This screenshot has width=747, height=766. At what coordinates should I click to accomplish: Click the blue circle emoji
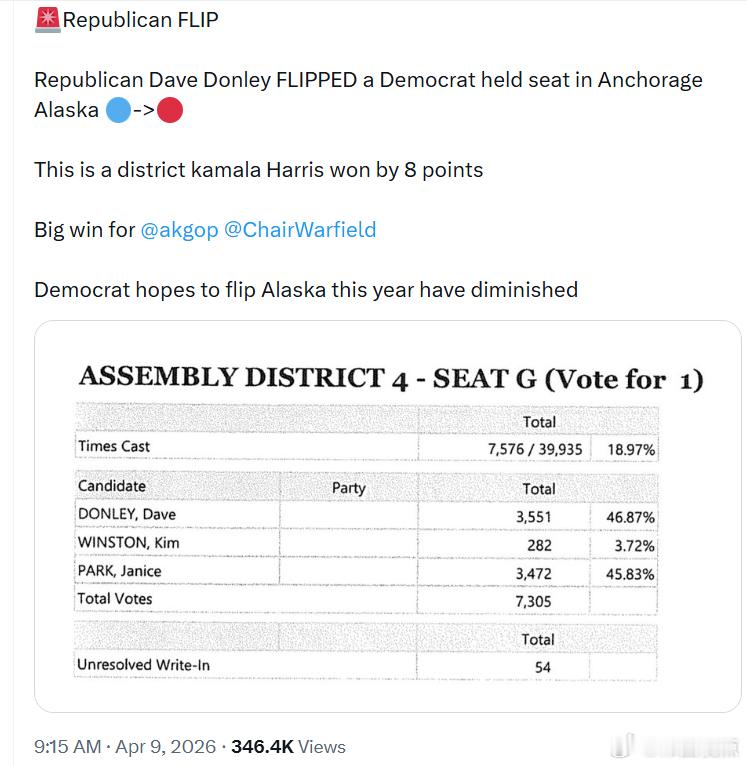pos(117,110)
